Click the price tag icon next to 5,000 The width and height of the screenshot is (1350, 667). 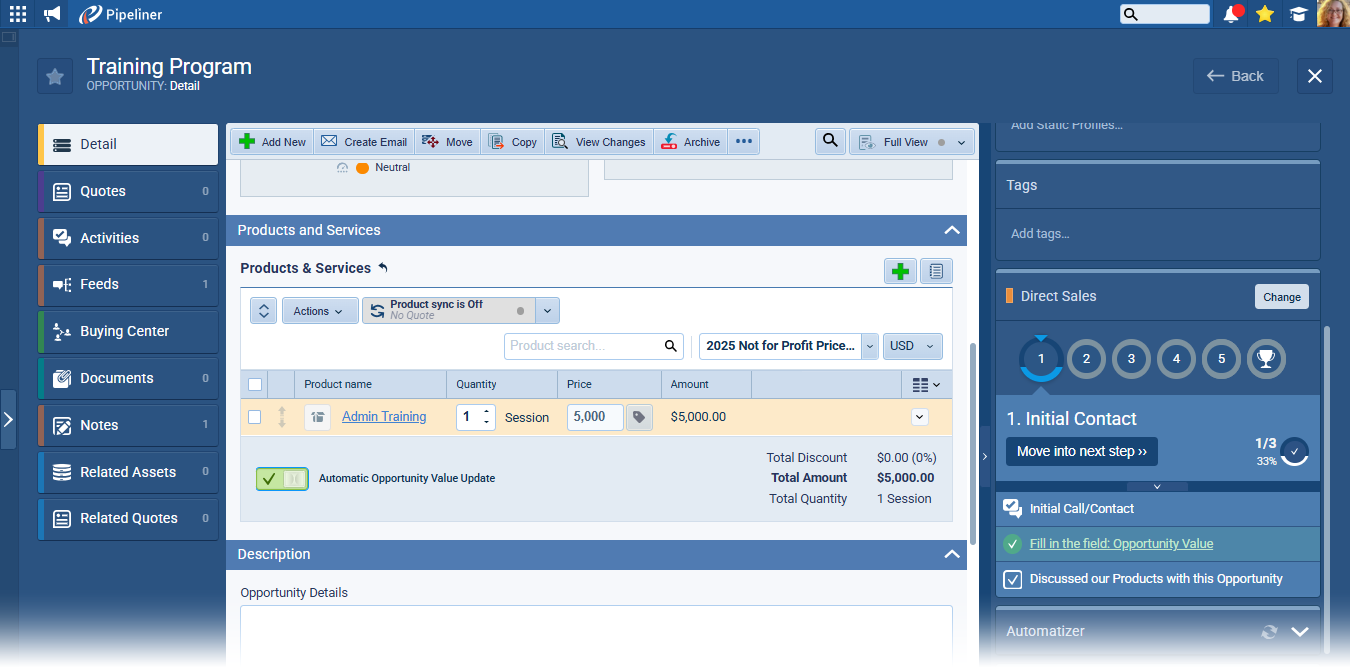639,417
